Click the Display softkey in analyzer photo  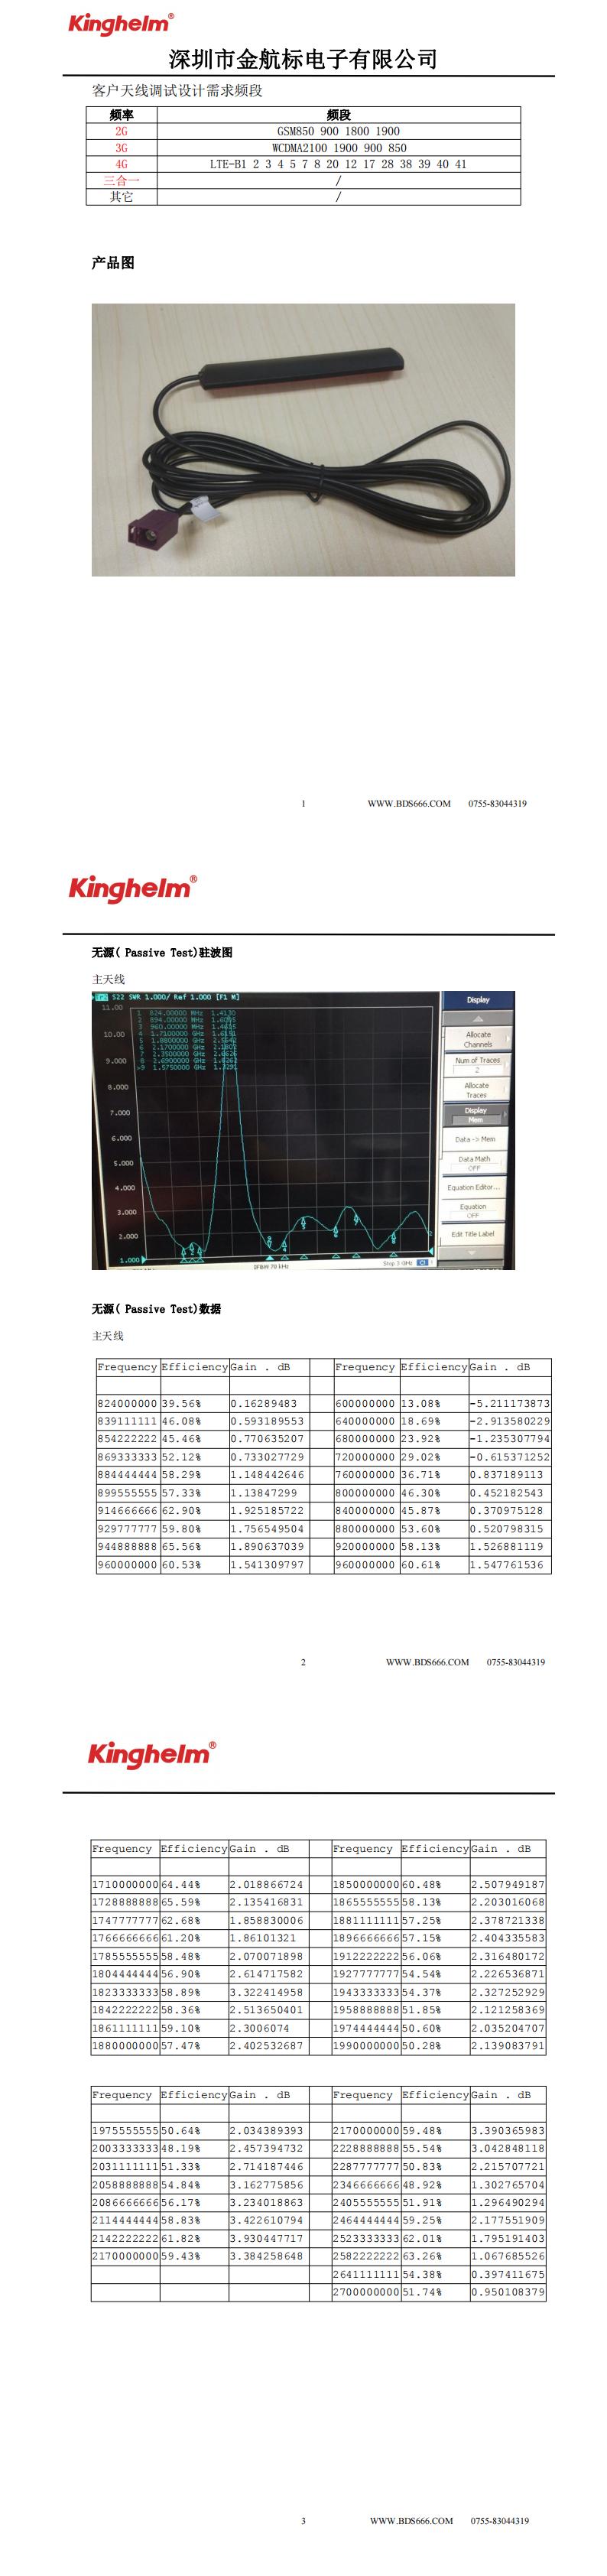pos(478,1000)
